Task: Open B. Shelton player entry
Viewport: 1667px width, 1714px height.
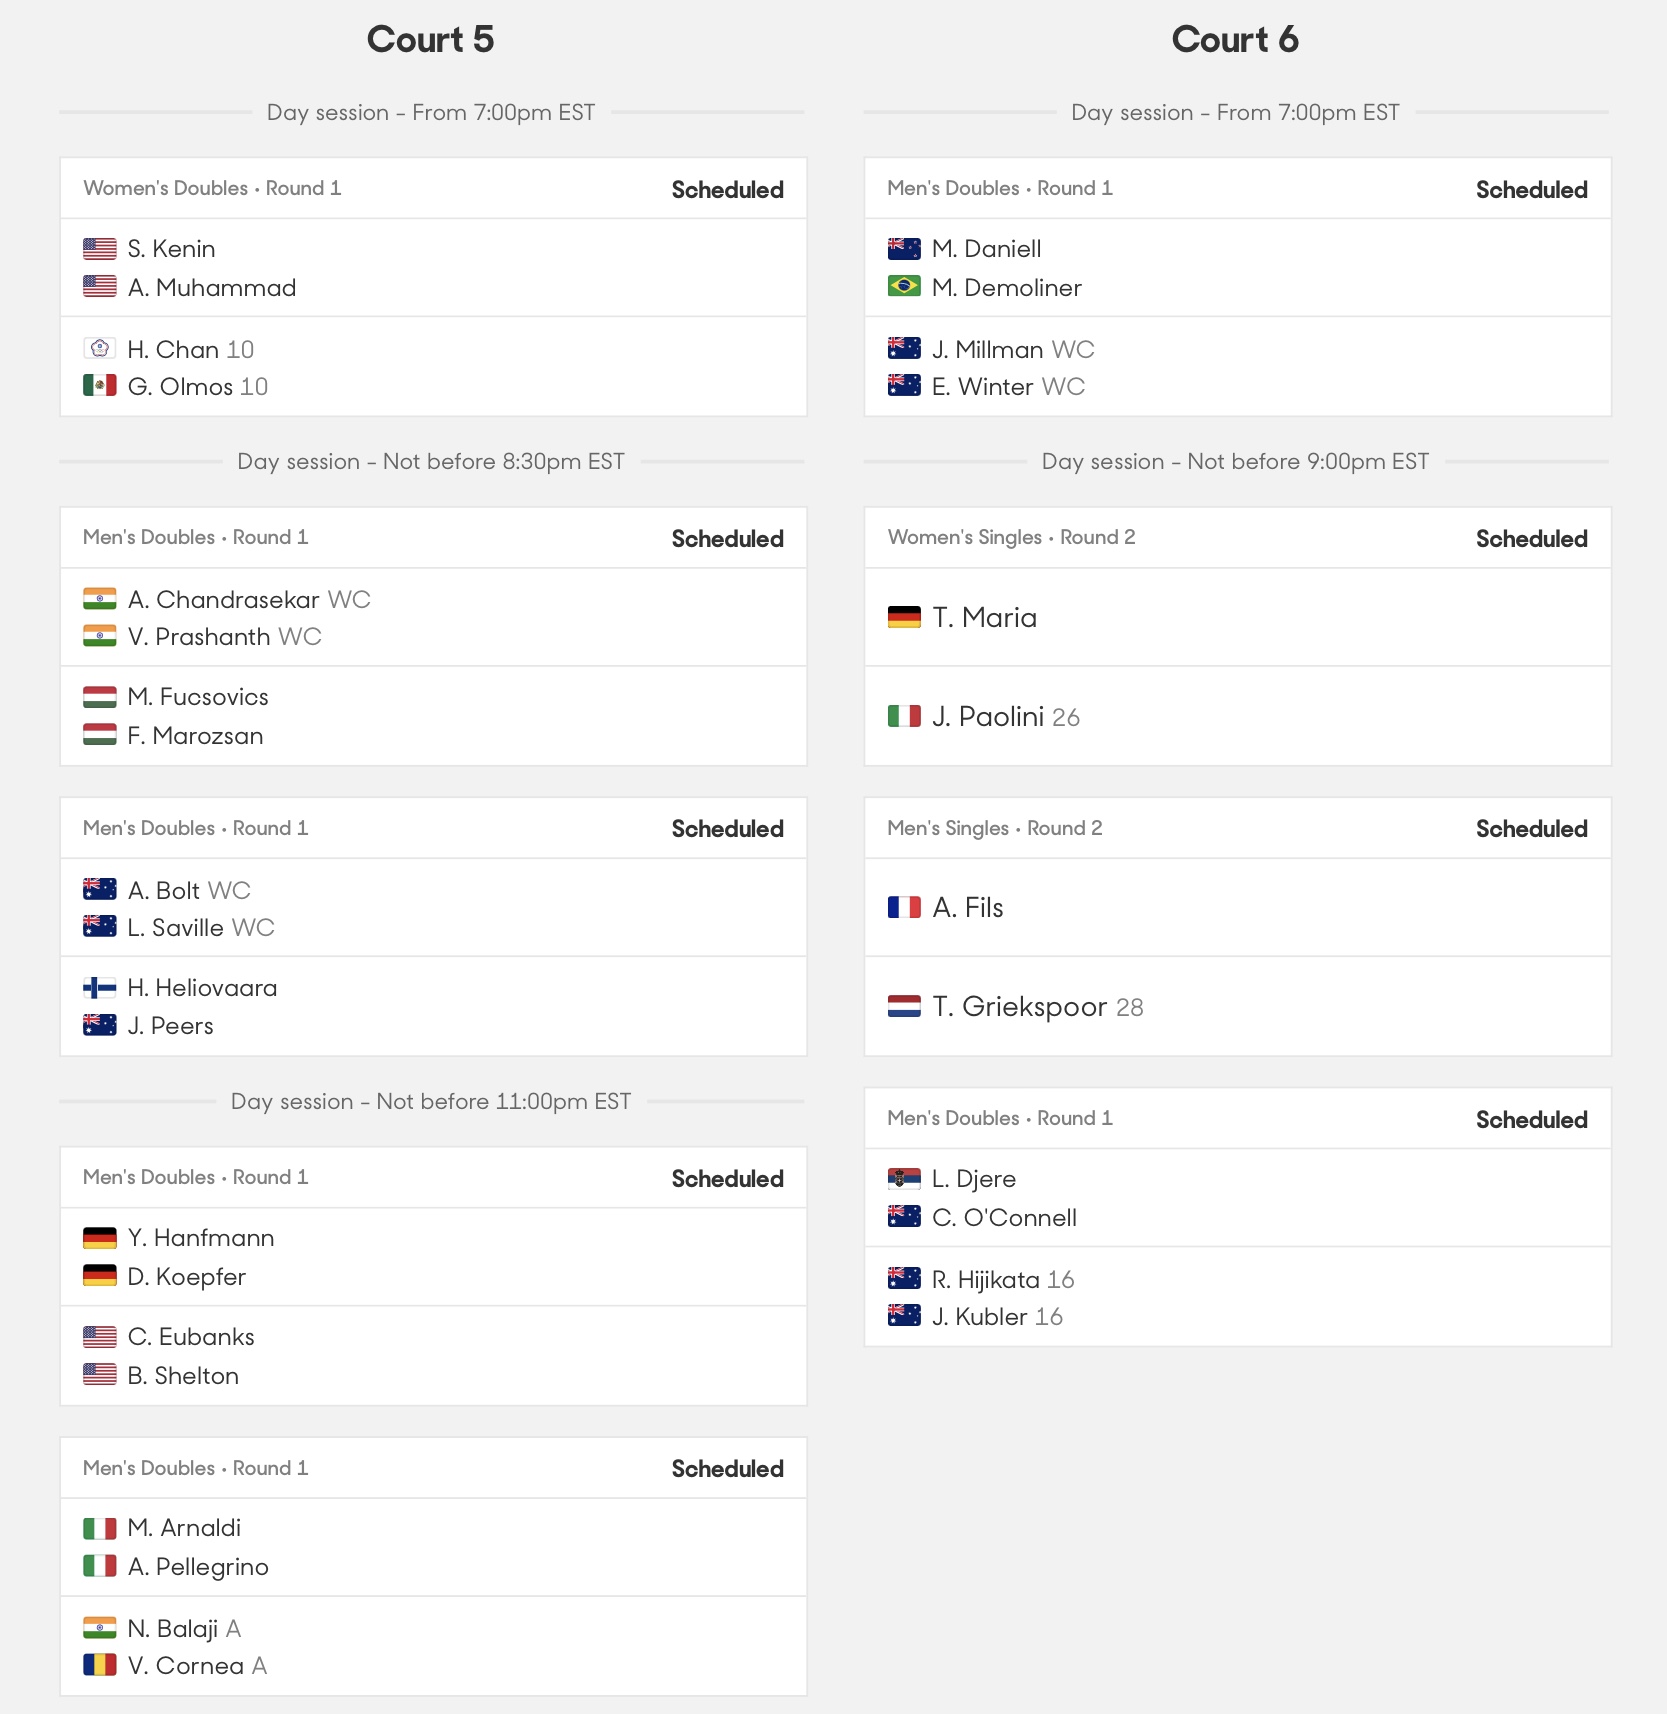Action: tap(183, 1376)
